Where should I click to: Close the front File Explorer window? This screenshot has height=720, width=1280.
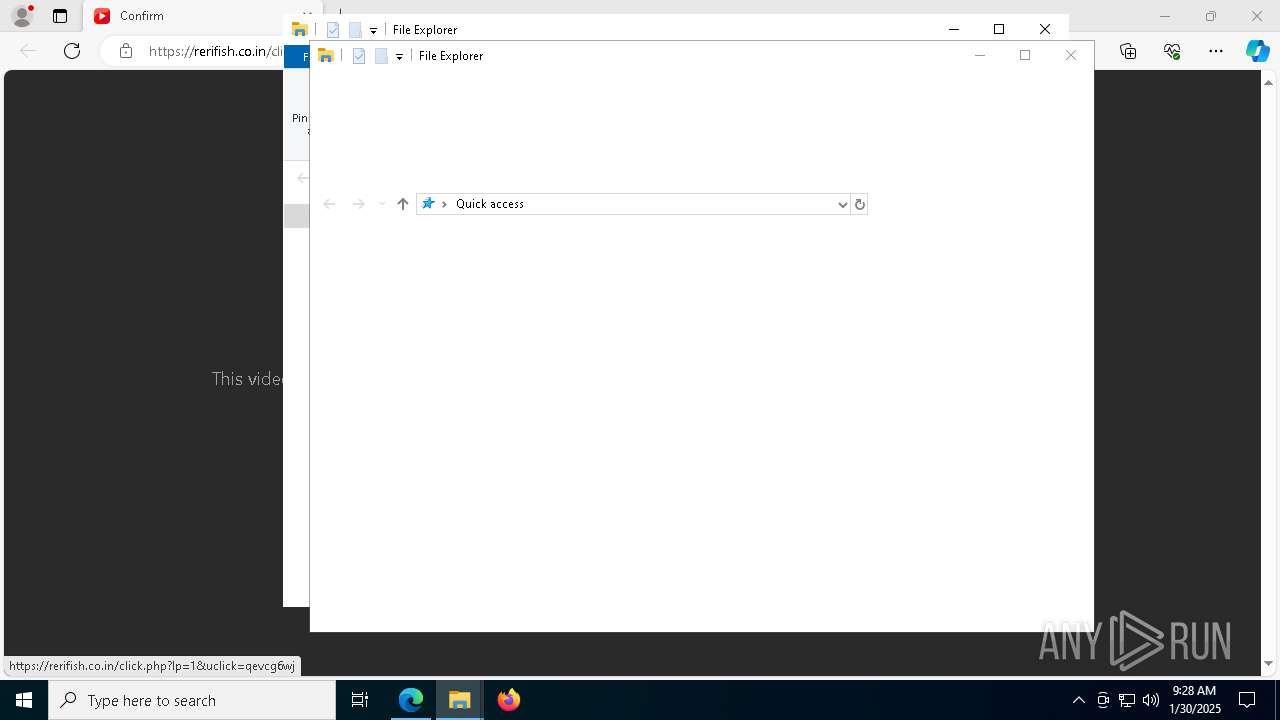pos(1071,56)
